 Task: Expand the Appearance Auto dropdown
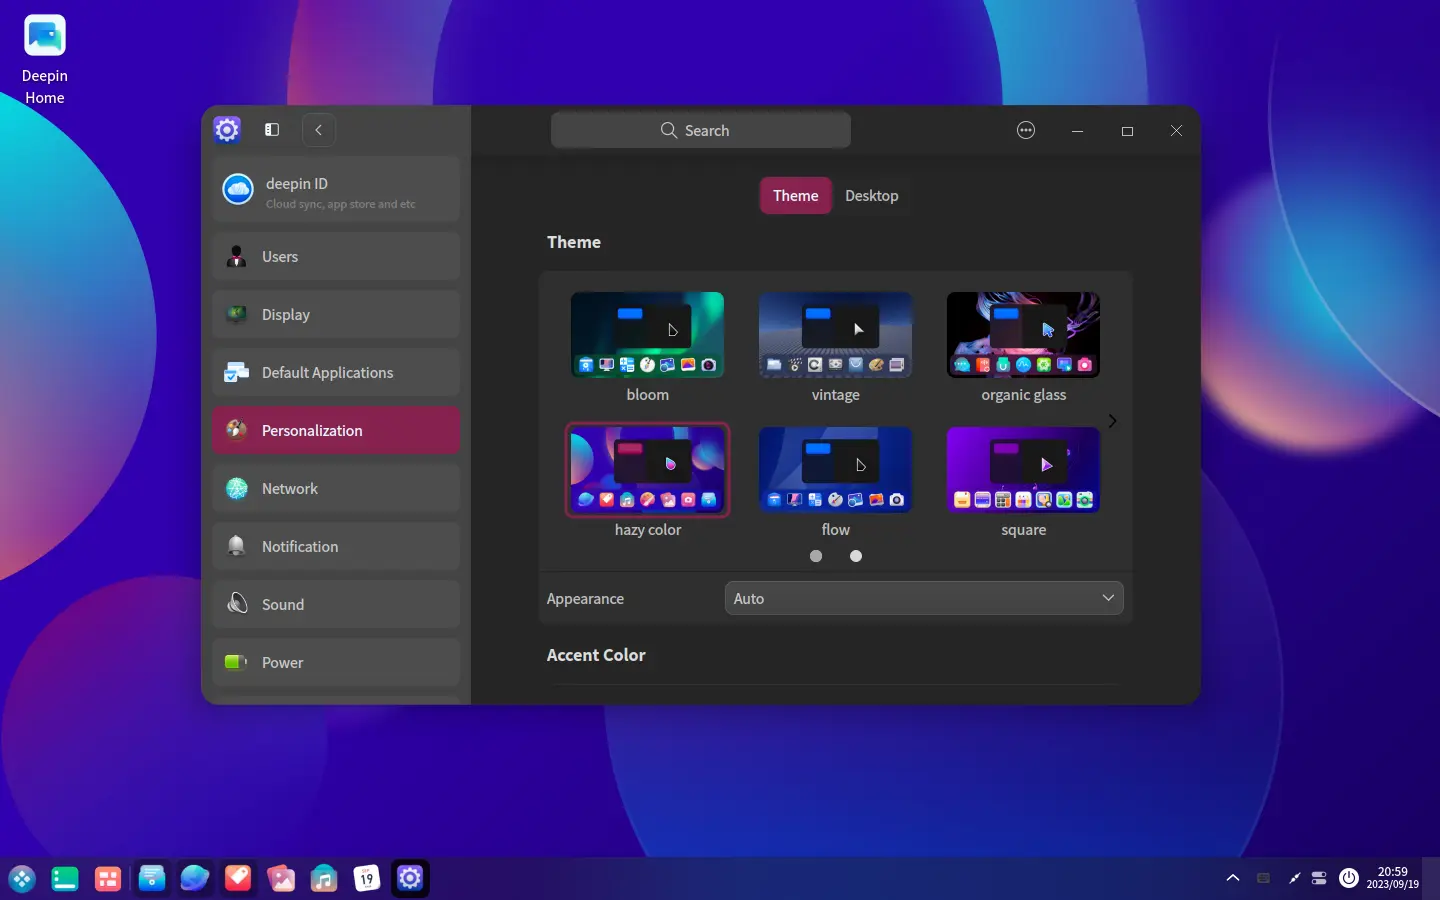pyautogui.click(x=924, y=599)
